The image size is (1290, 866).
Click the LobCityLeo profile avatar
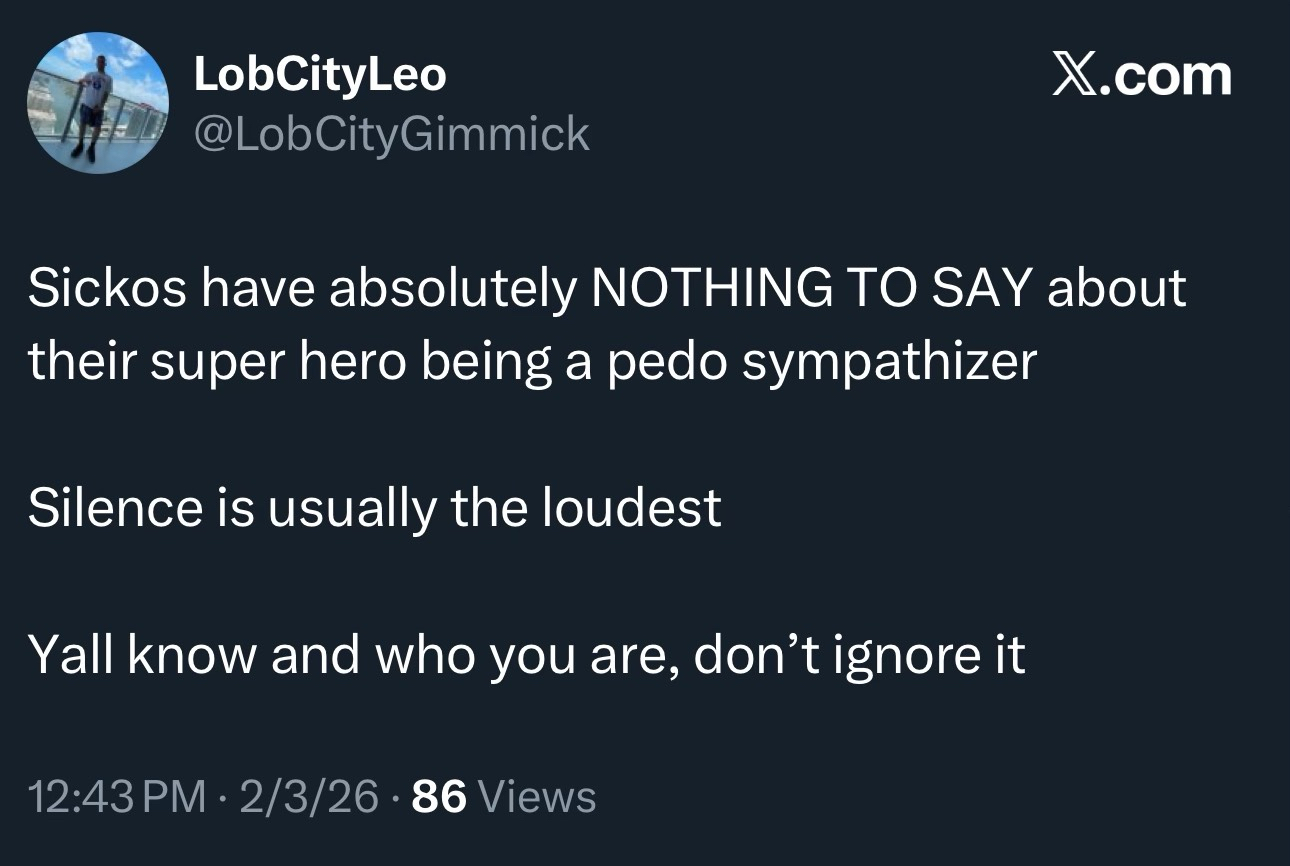[98, 103]
